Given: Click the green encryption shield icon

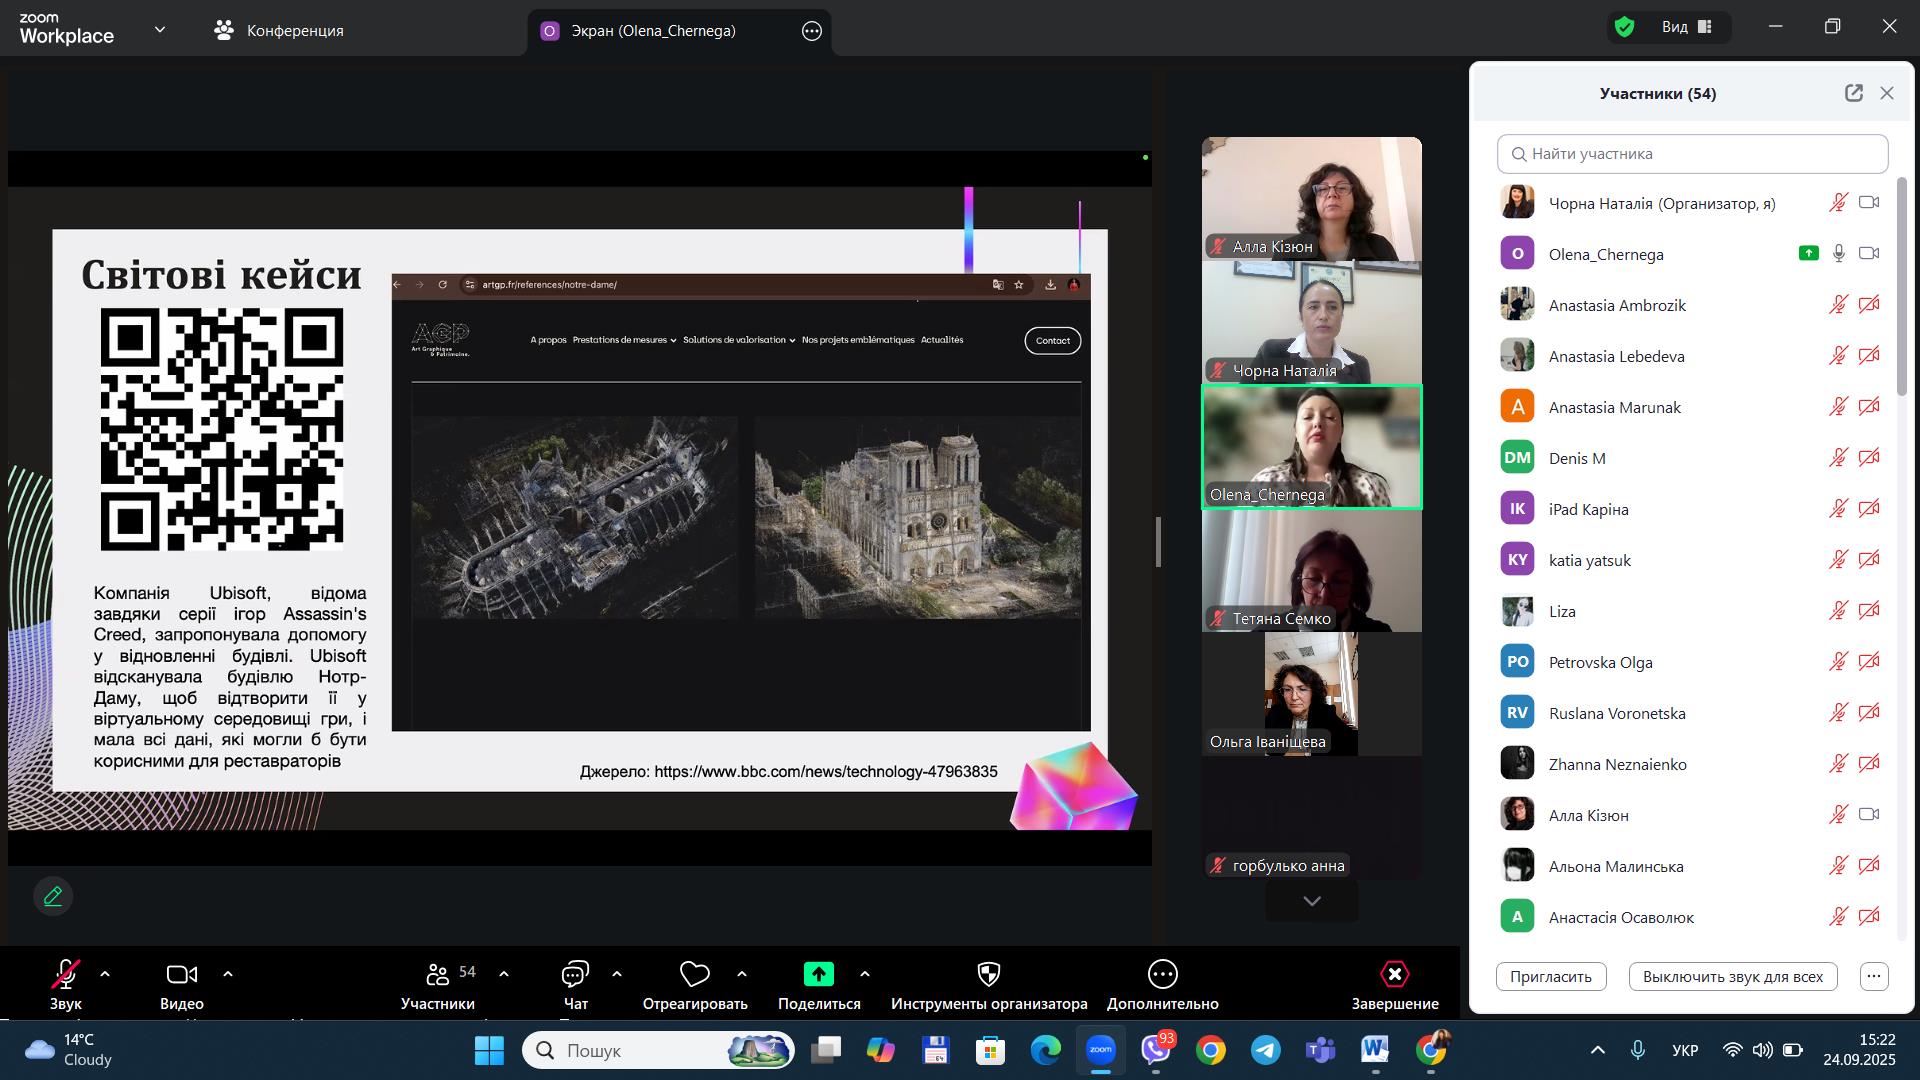Looking at the screenshot, I should click(1624, 27).
